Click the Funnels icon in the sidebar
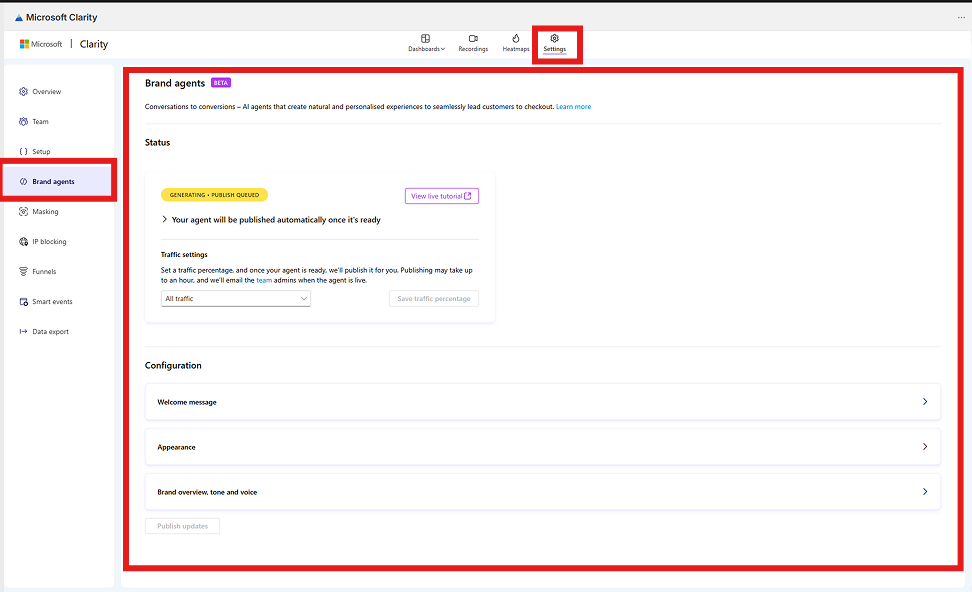This screenshot has height=592, width=972. (x=24, y=272)
